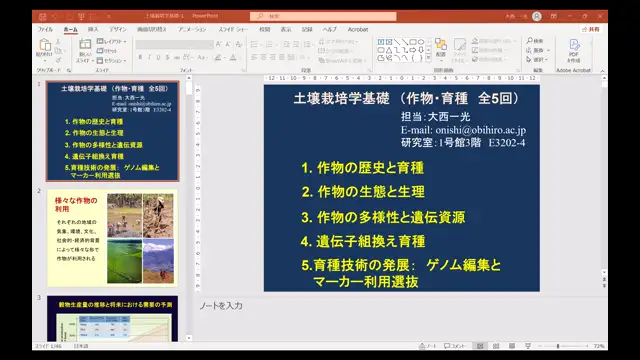
Task: Click the Copy icon in clipboard group
Action: pyautogui.click(x=58, y=51)
